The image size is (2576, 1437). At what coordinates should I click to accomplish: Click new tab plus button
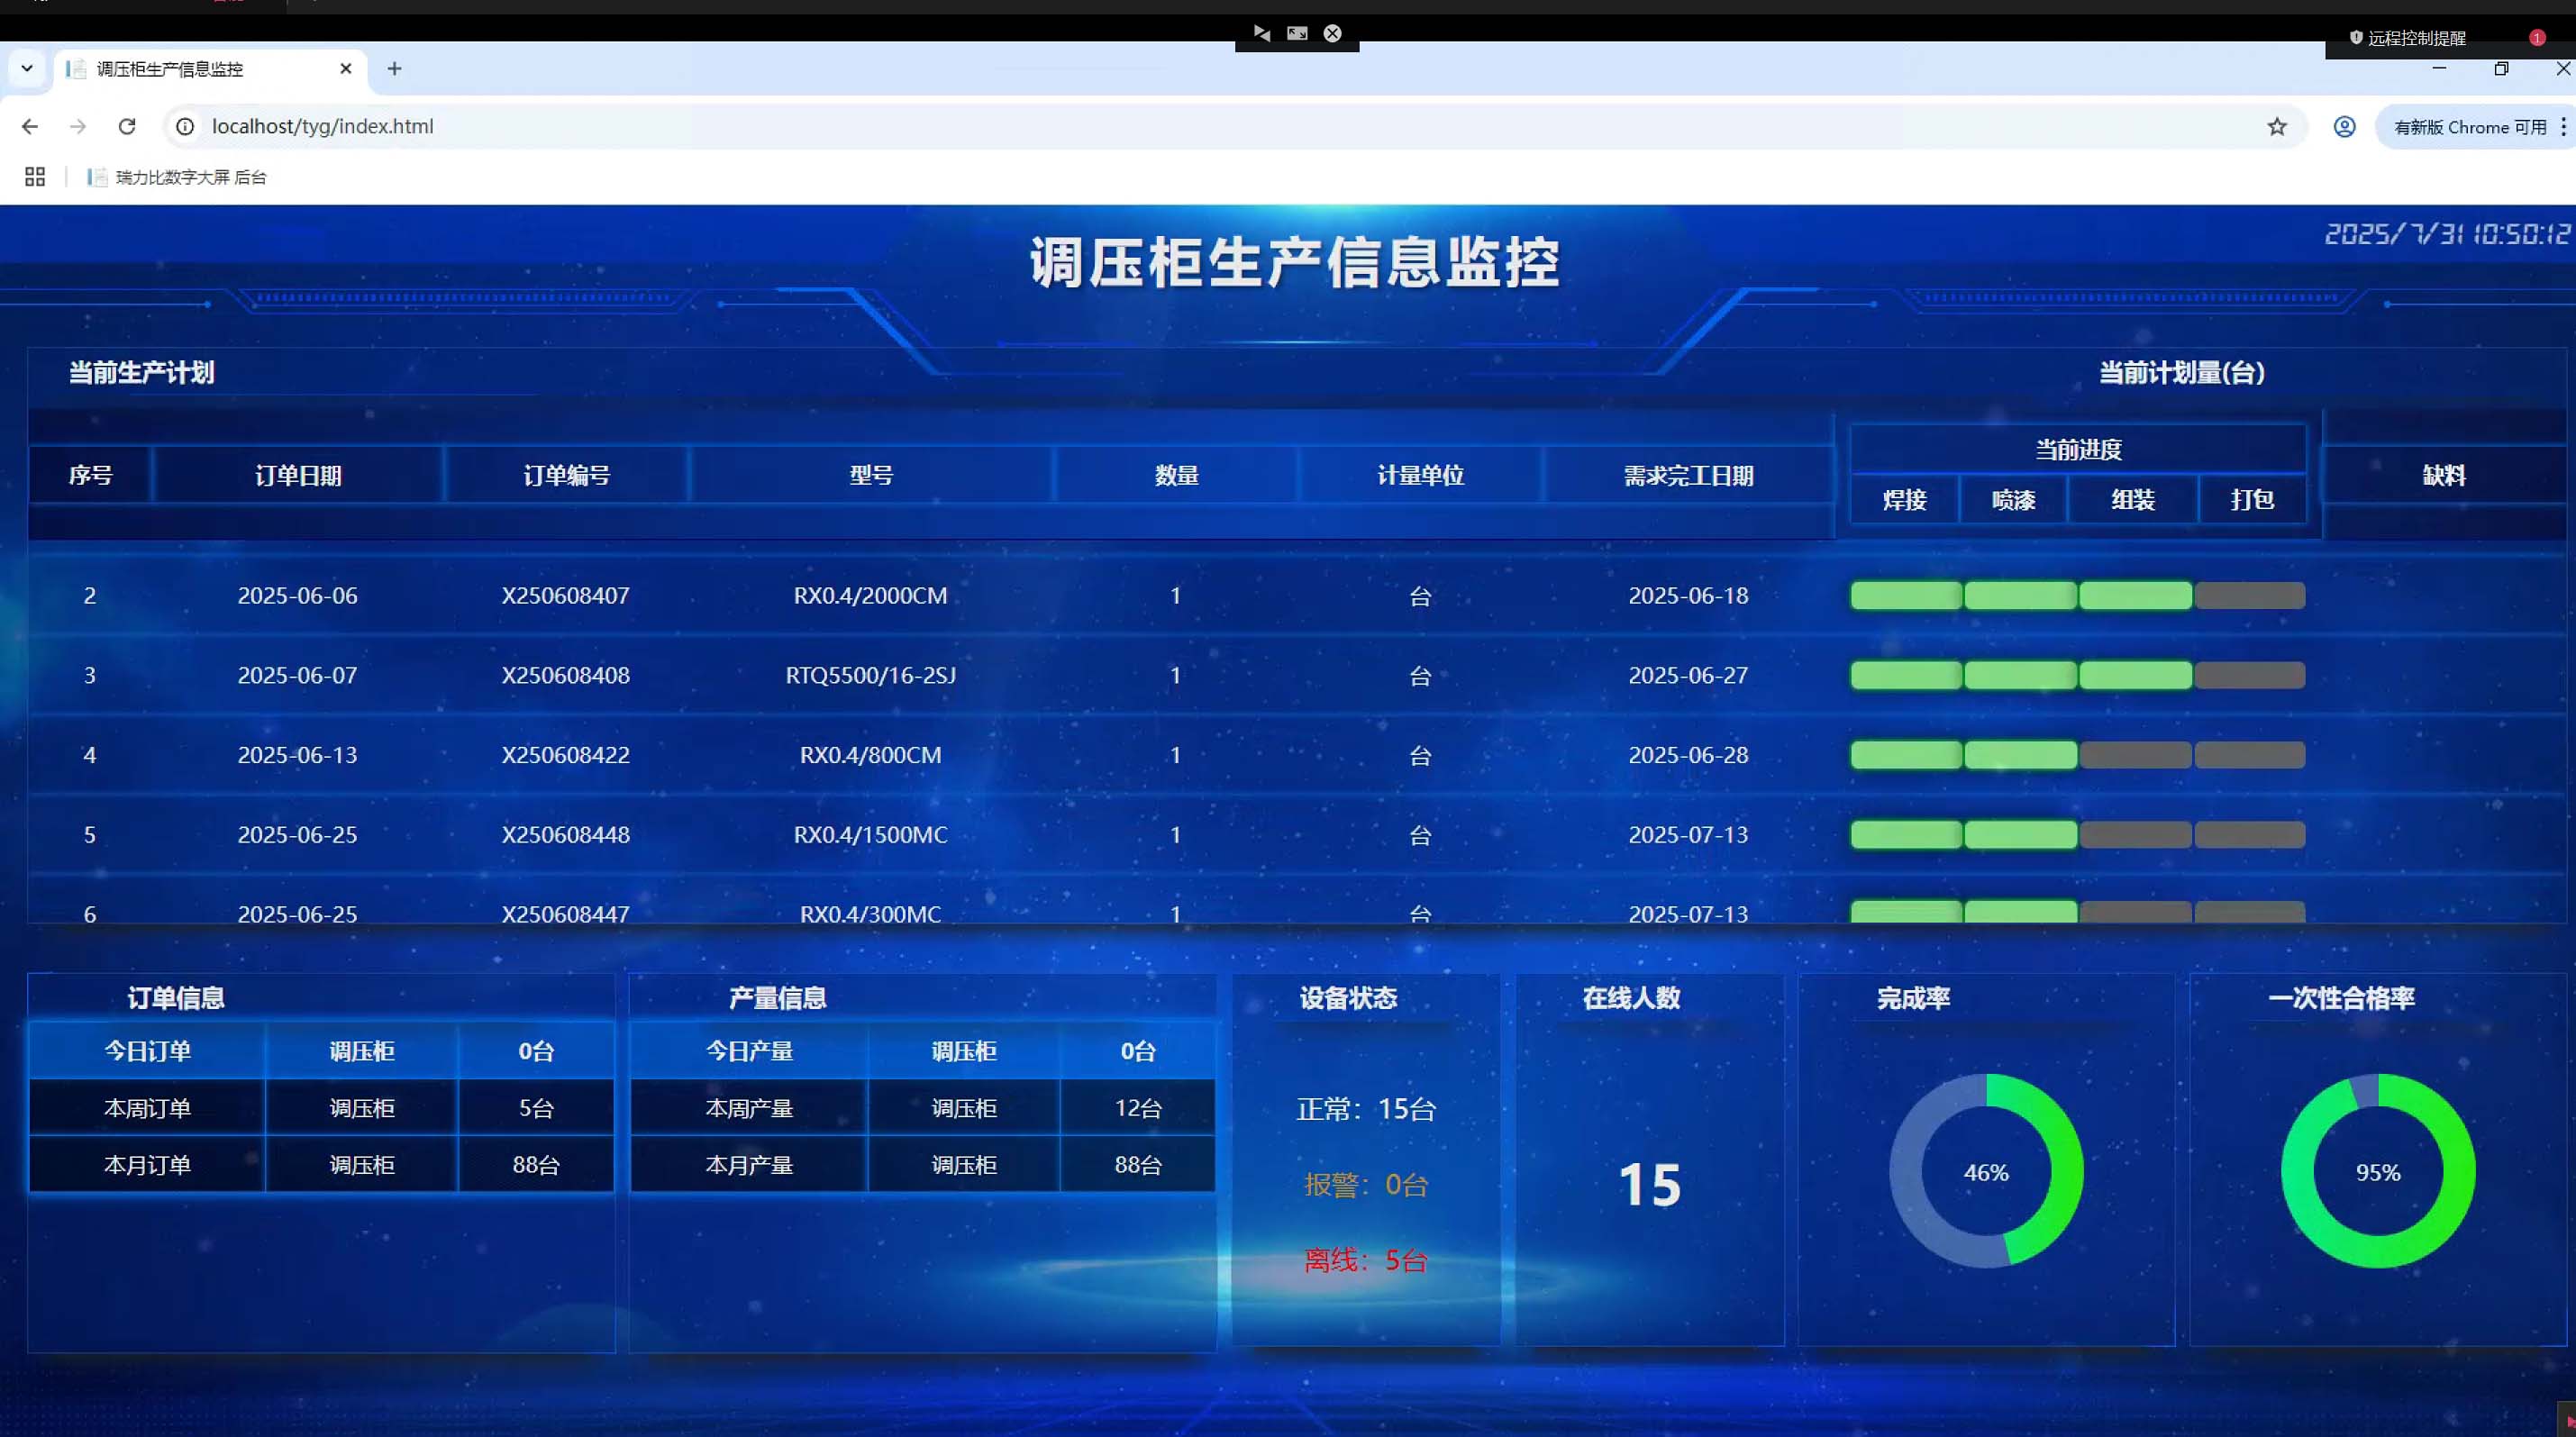[x=394, y=69]
